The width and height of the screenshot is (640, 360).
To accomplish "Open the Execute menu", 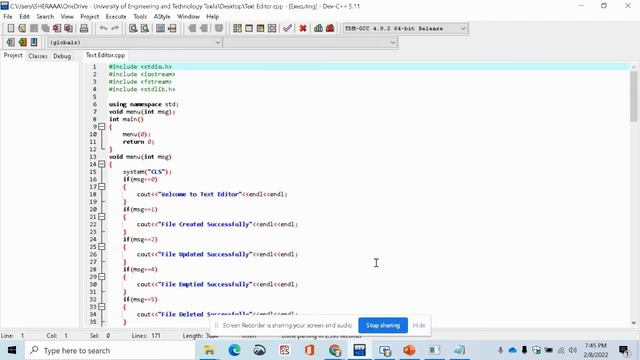I will click(116, 17).
